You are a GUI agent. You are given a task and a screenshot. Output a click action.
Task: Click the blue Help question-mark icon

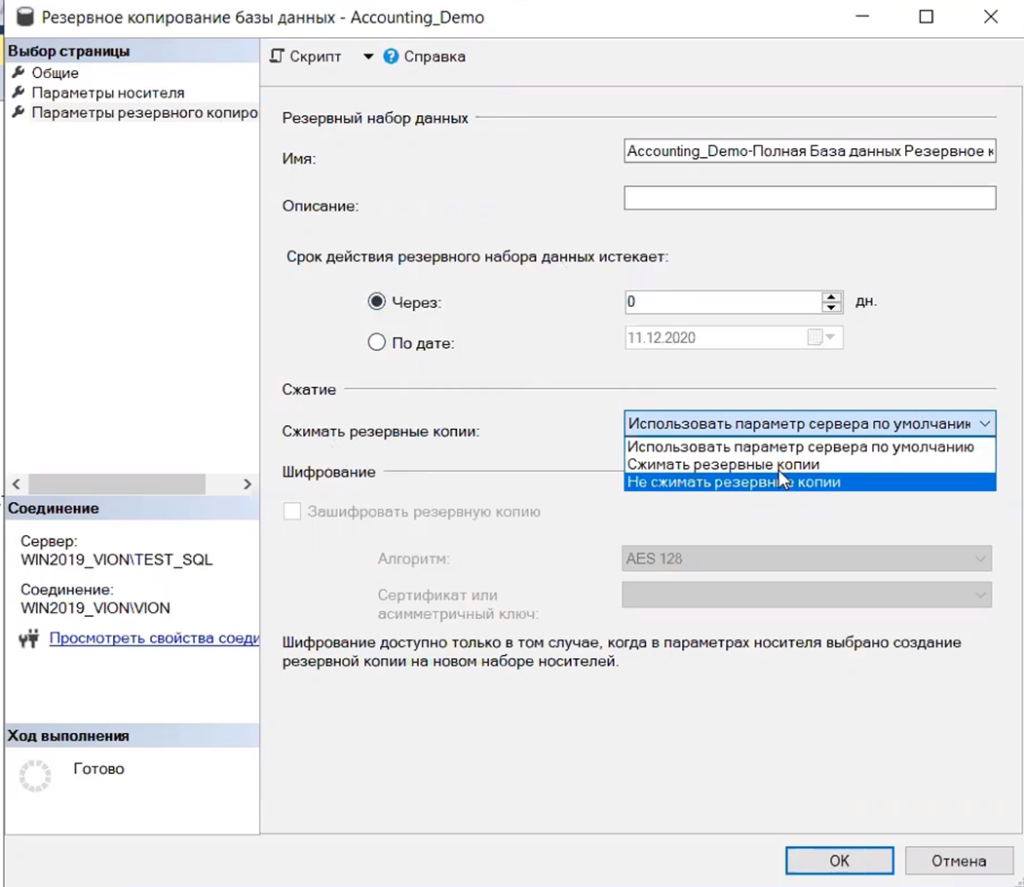[x=391, y=57]
